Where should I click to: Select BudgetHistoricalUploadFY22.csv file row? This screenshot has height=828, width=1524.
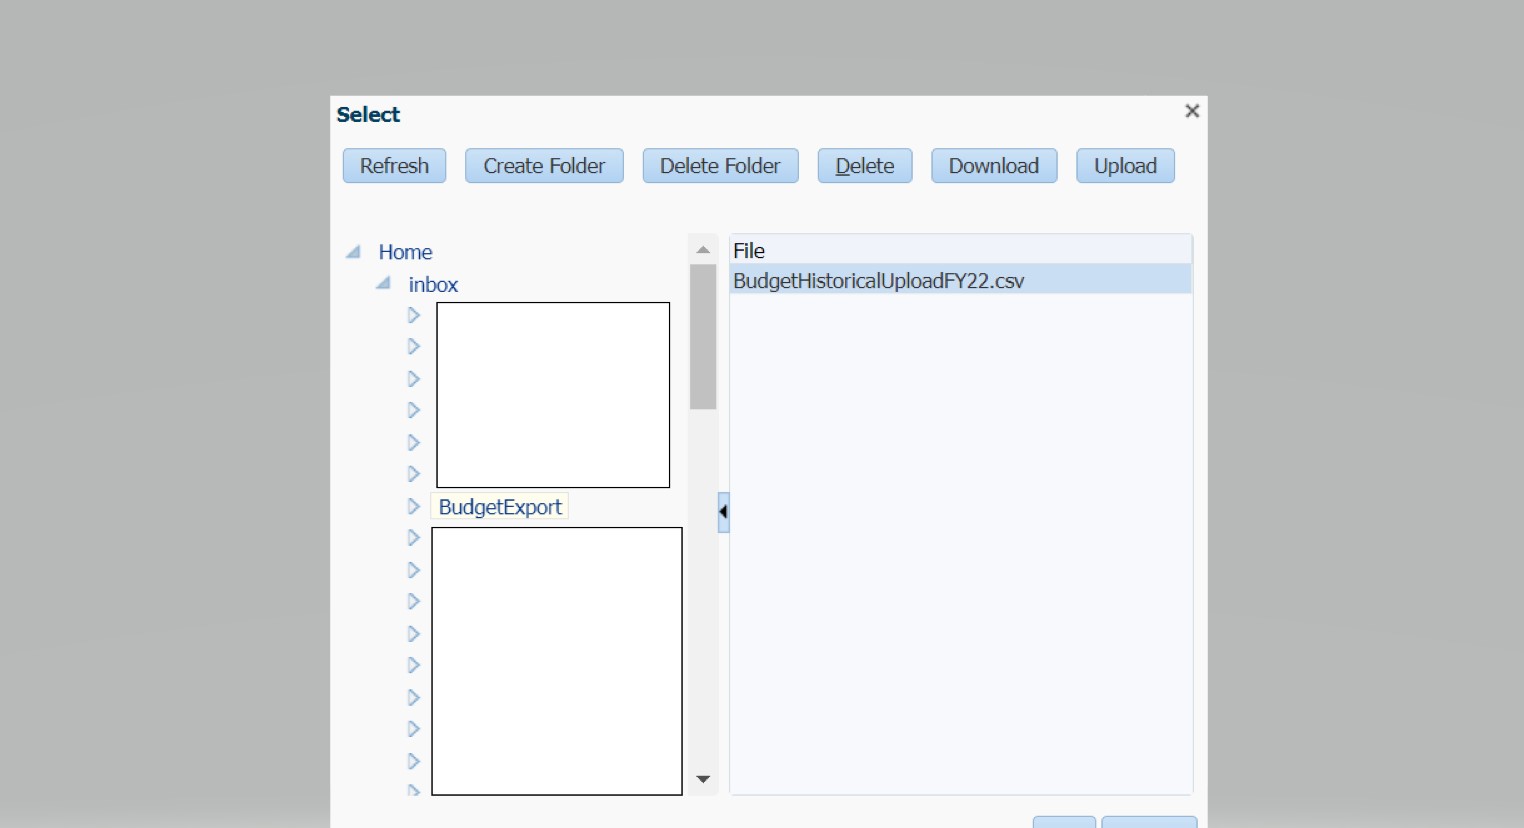(x=960, y=281)
